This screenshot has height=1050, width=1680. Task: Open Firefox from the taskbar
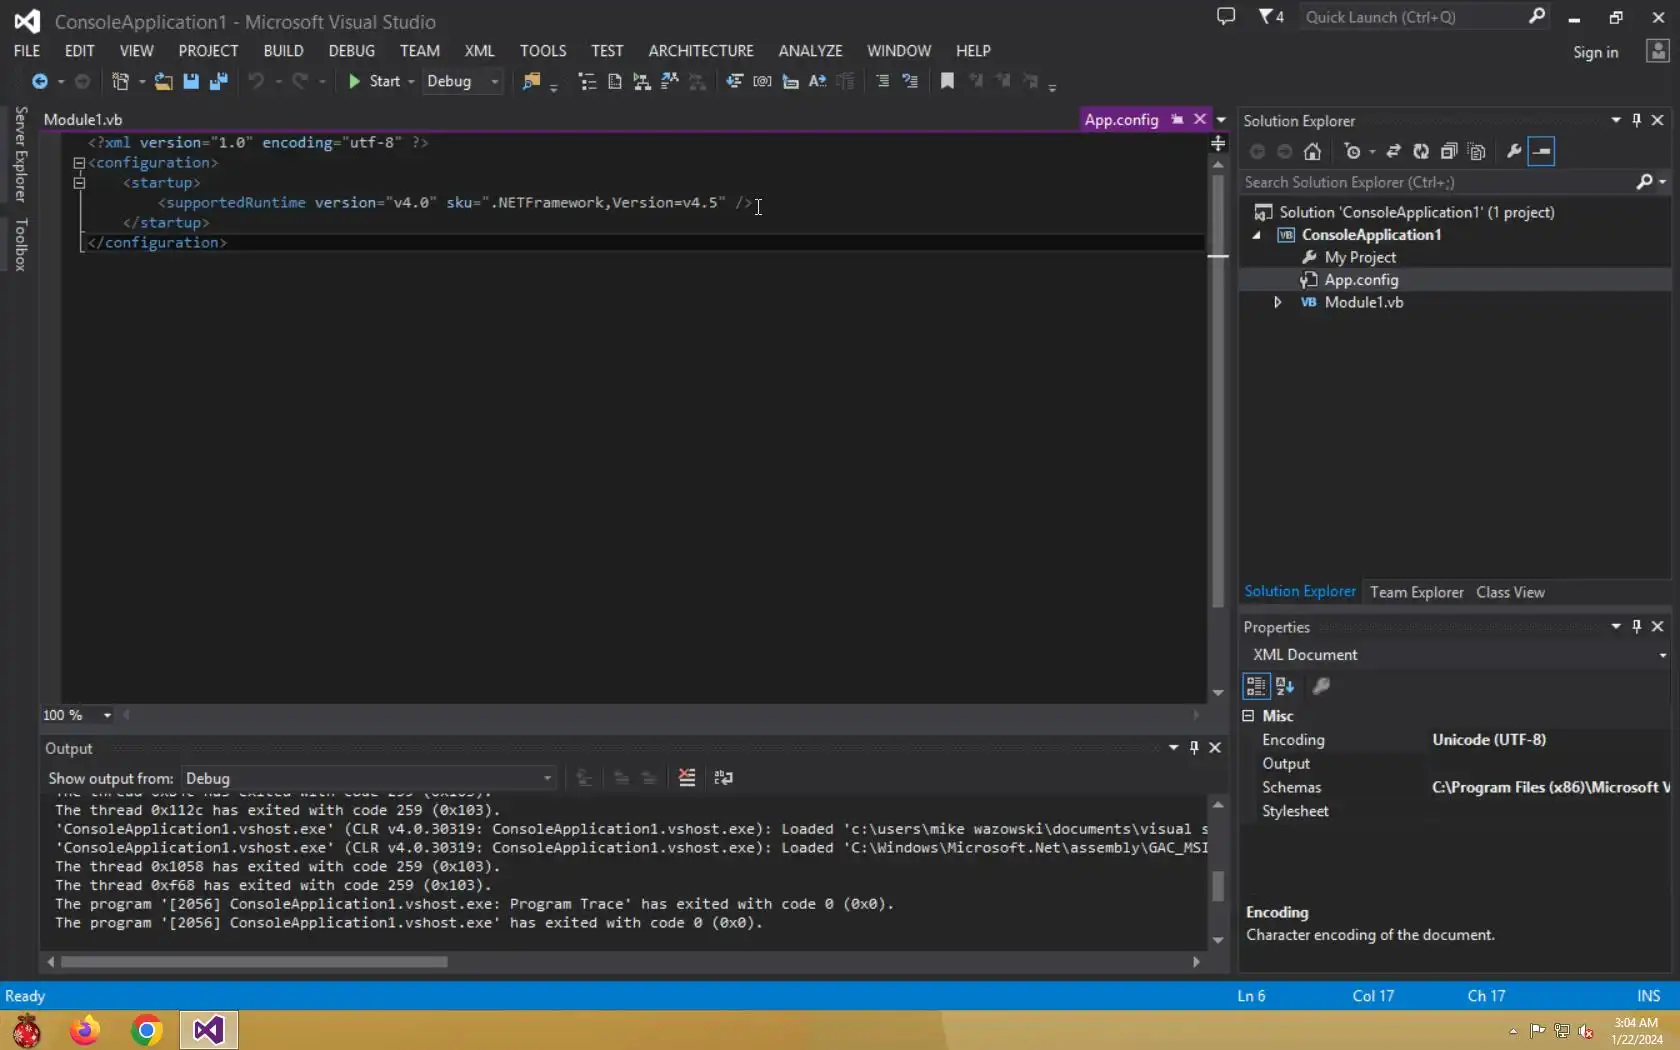coord(85,1030)
